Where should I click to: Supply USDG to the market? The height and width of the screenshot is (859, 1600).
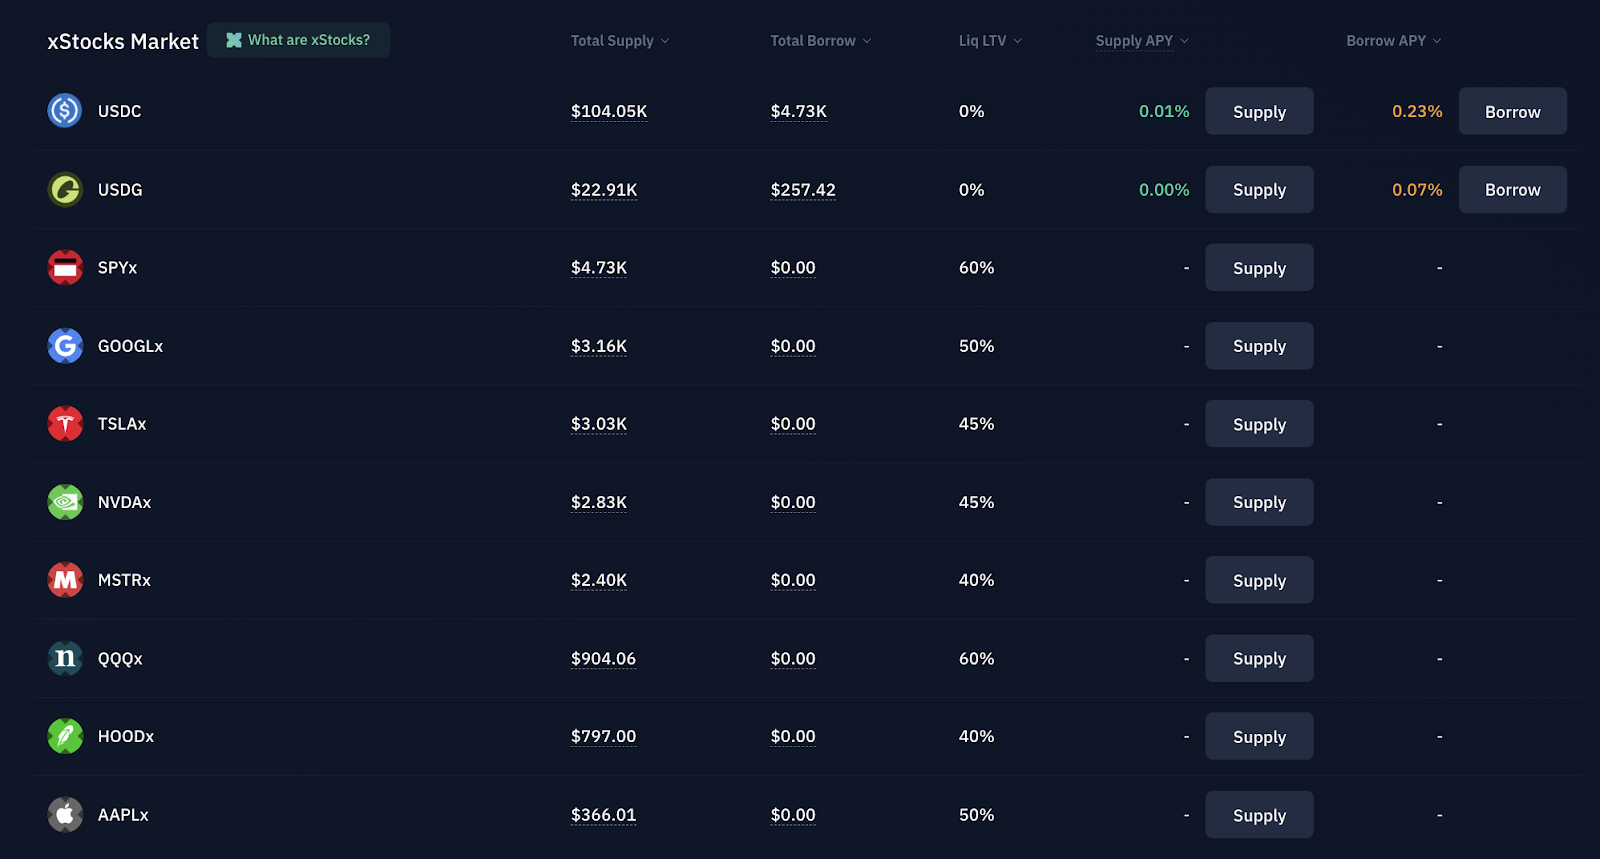tap(1259, 189)
